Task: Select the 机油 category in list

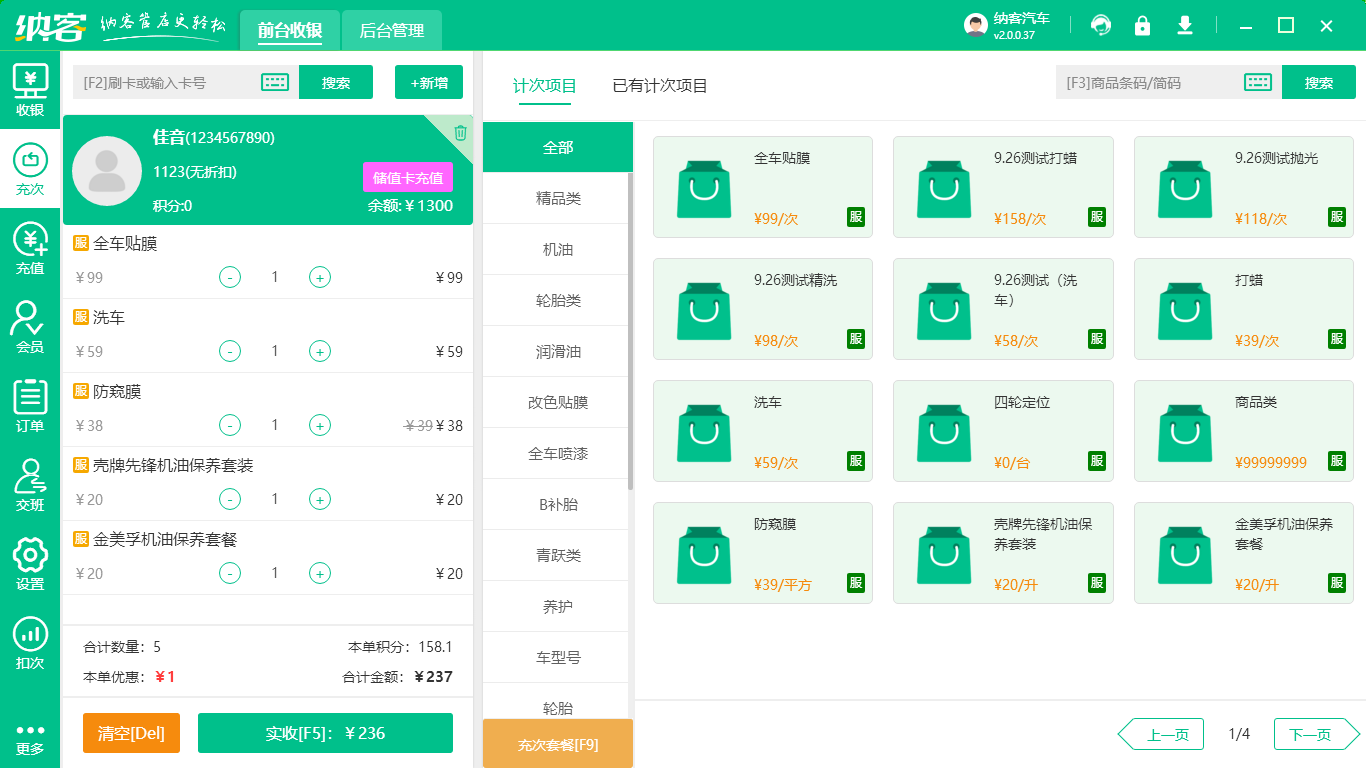Action: click(x=557, y=248)
